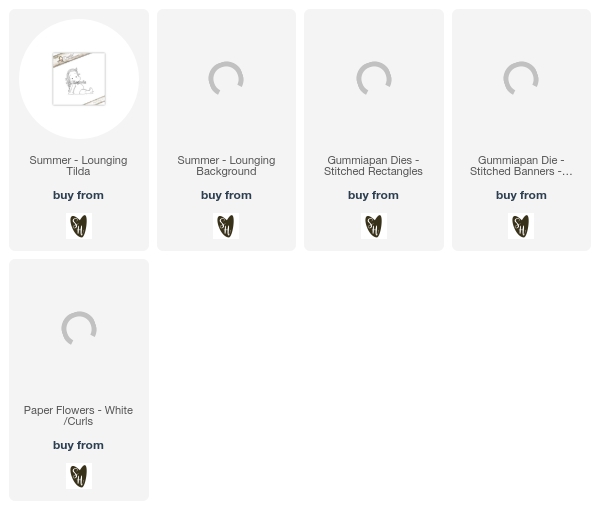
Task: Click the shop heart icon under Stitched Rectangles
Action: tap(374, 226)
